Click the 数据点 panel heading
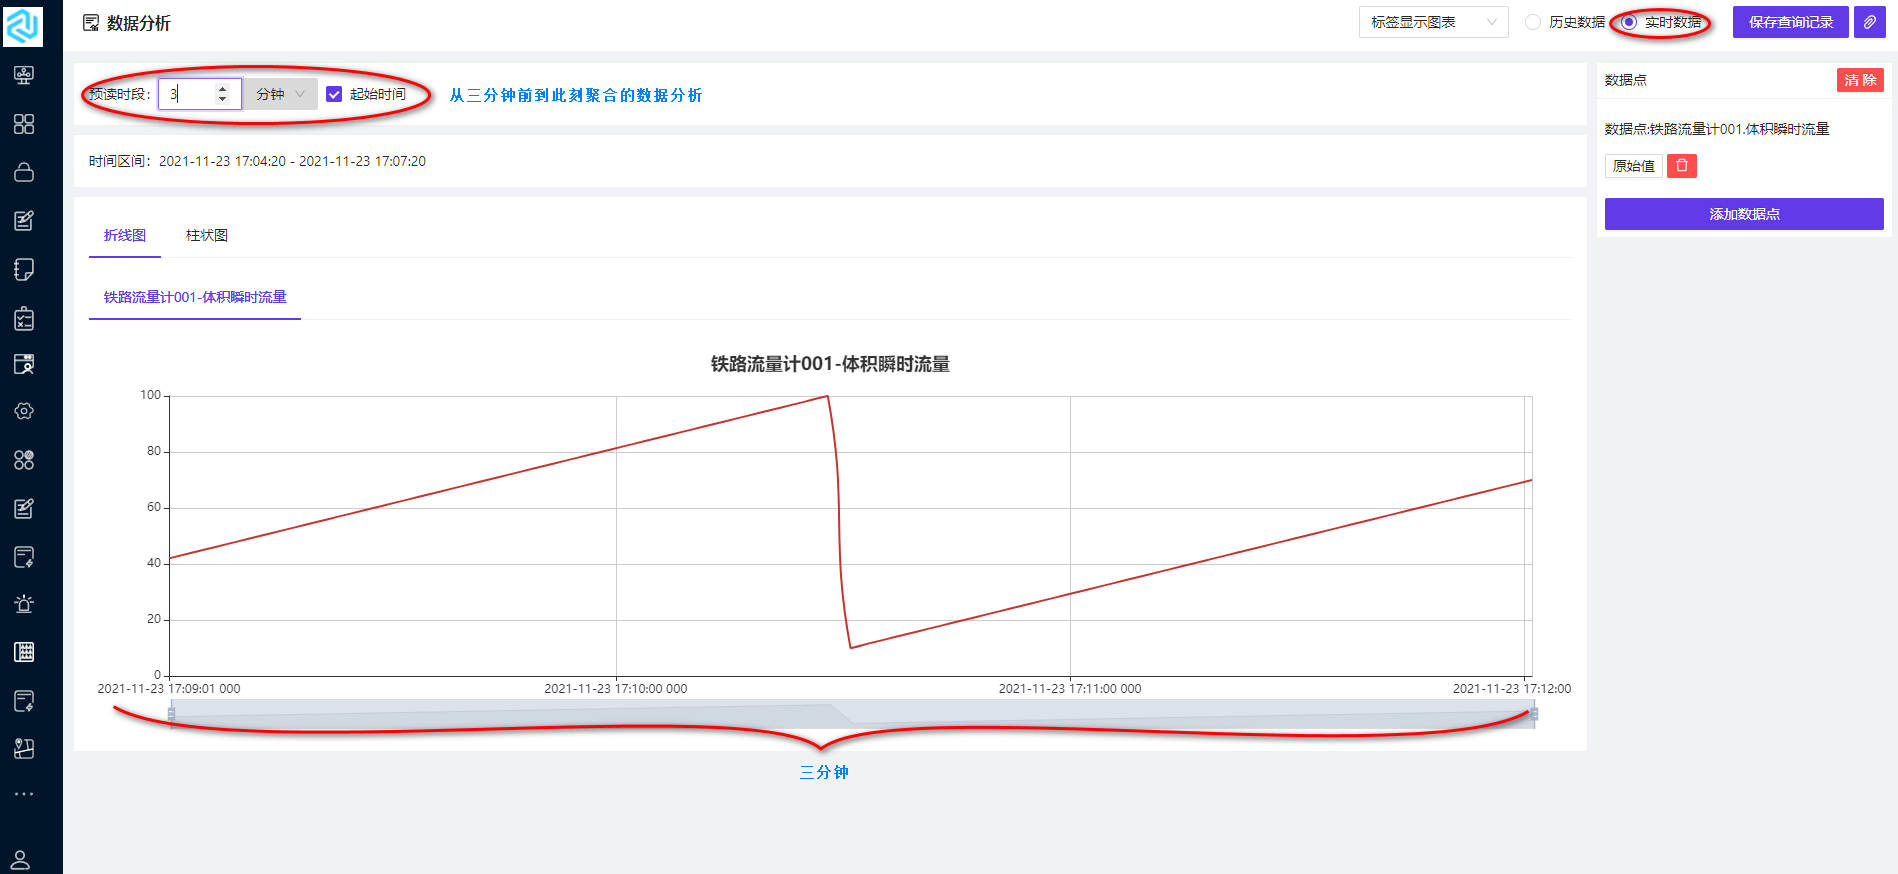Screen dimensions: 1898x874 point(1626,80)
